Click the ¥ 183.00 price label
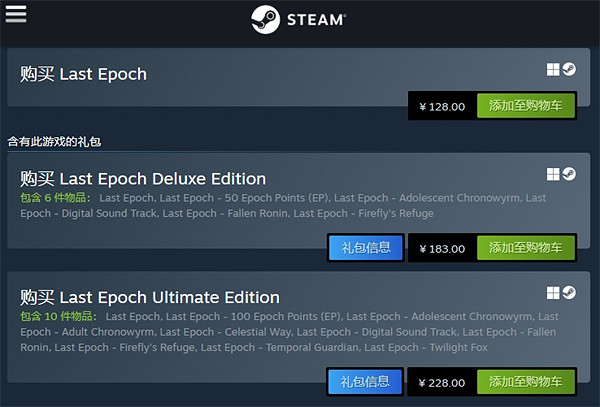The width and height of the screenshot is (600, 407). 441,247
